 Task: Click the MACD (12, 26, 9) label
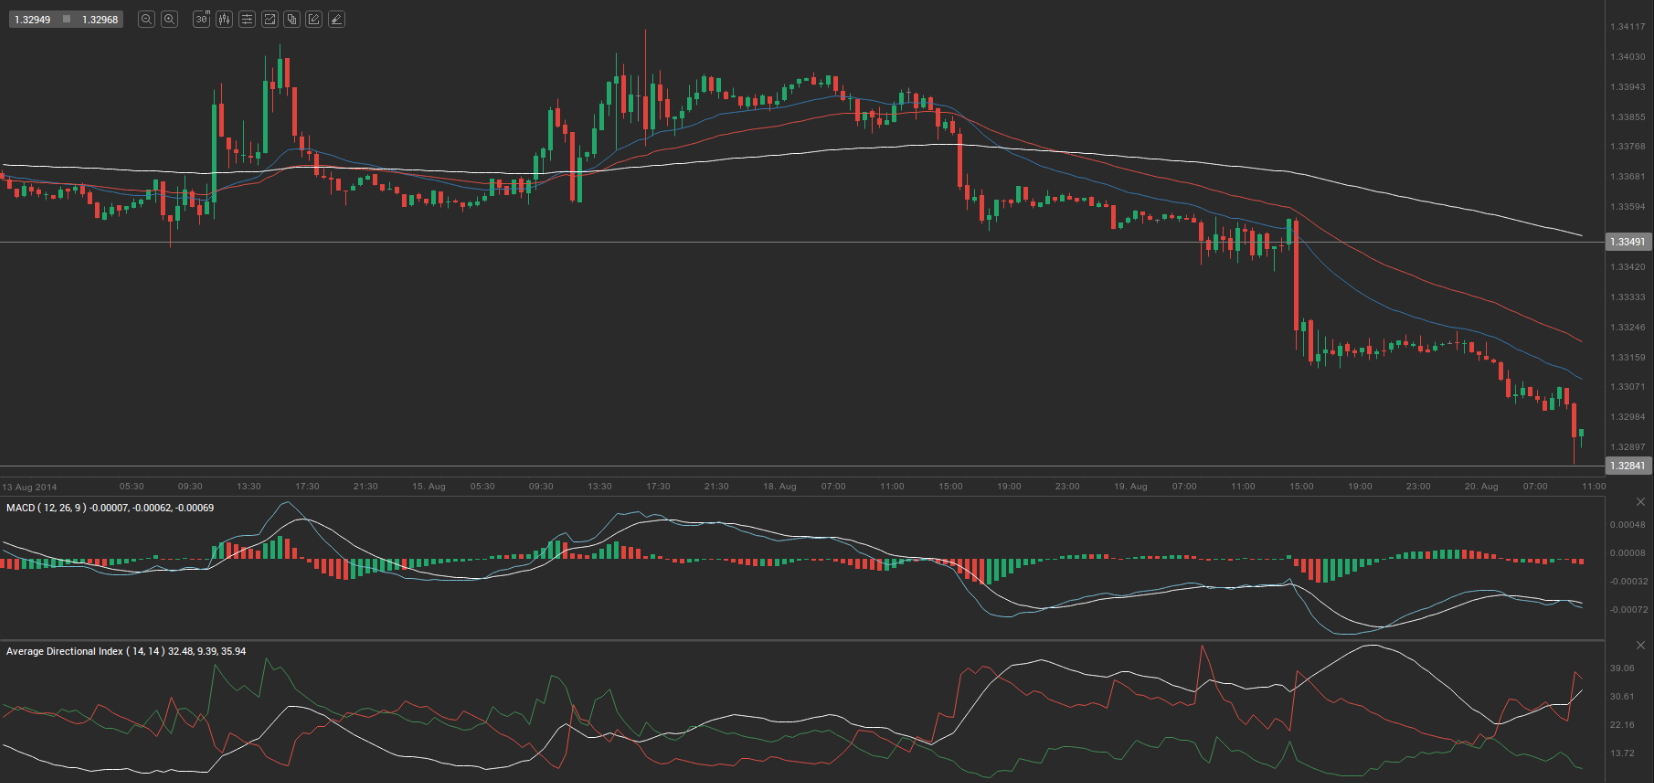[45, 508]
